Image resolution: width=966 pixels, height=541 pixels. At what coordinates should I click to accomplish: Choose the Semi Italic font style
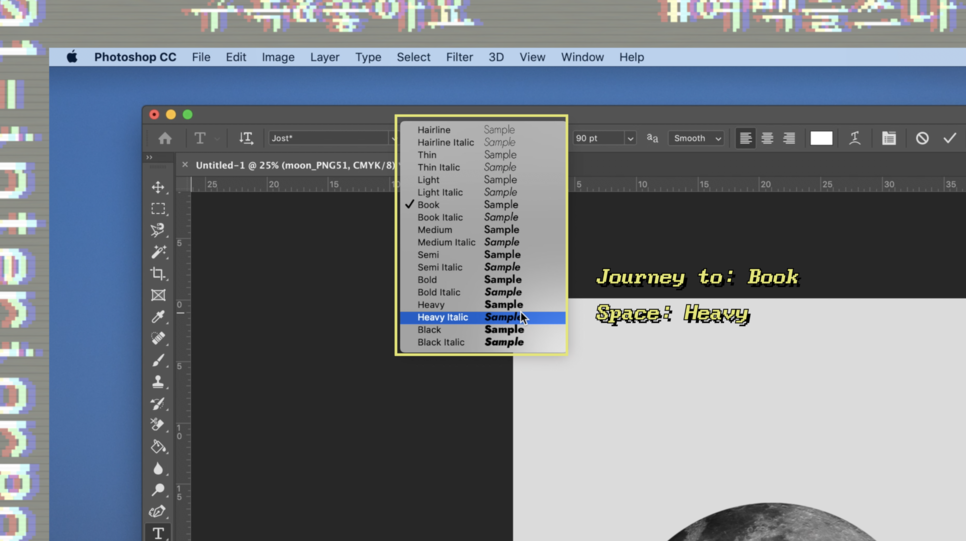(482, 267)
